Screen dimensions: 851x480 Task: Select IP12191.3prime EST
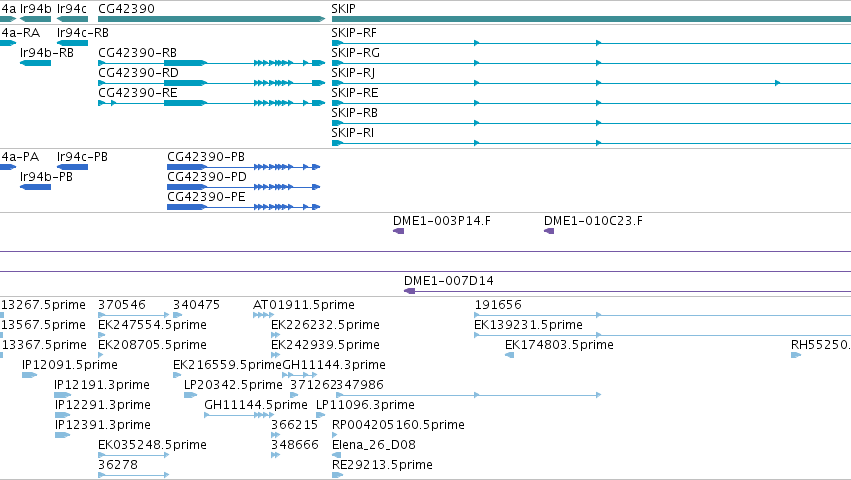62,395
